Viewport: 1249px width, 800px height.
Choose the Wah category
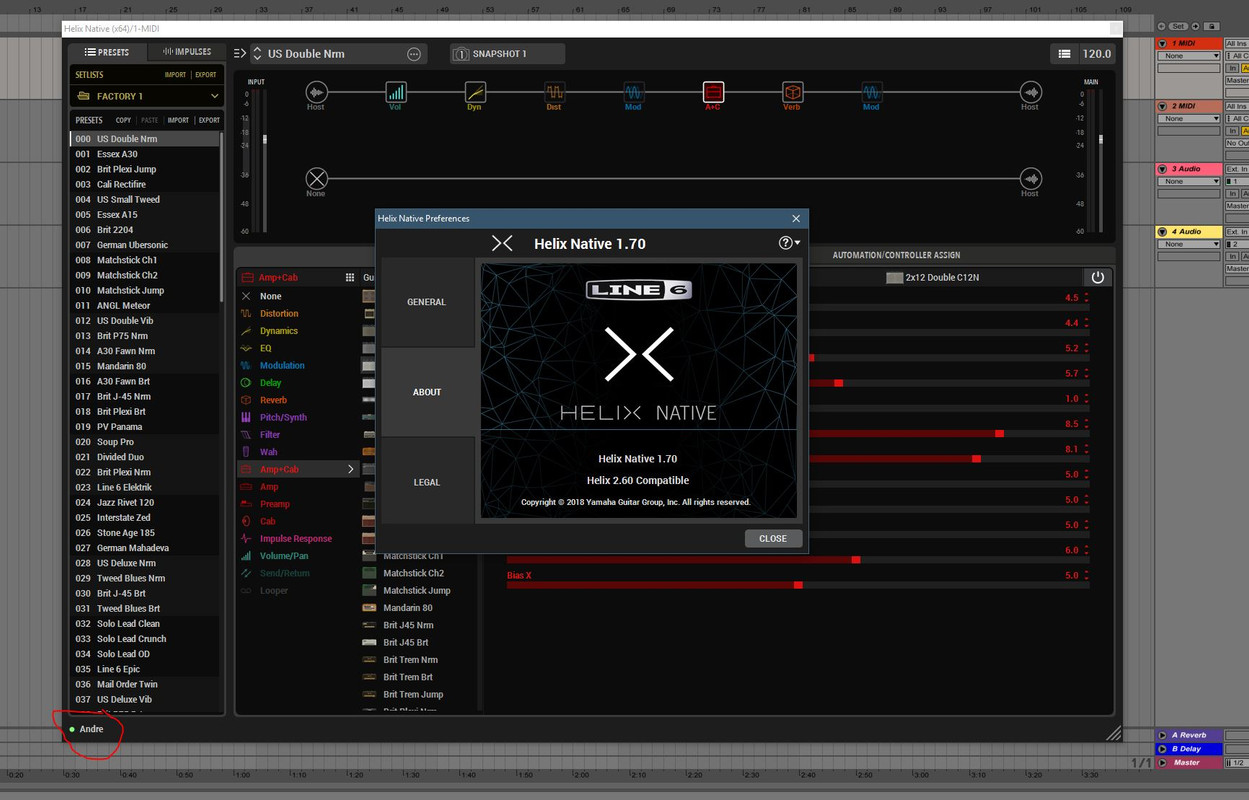pos(268,452)
